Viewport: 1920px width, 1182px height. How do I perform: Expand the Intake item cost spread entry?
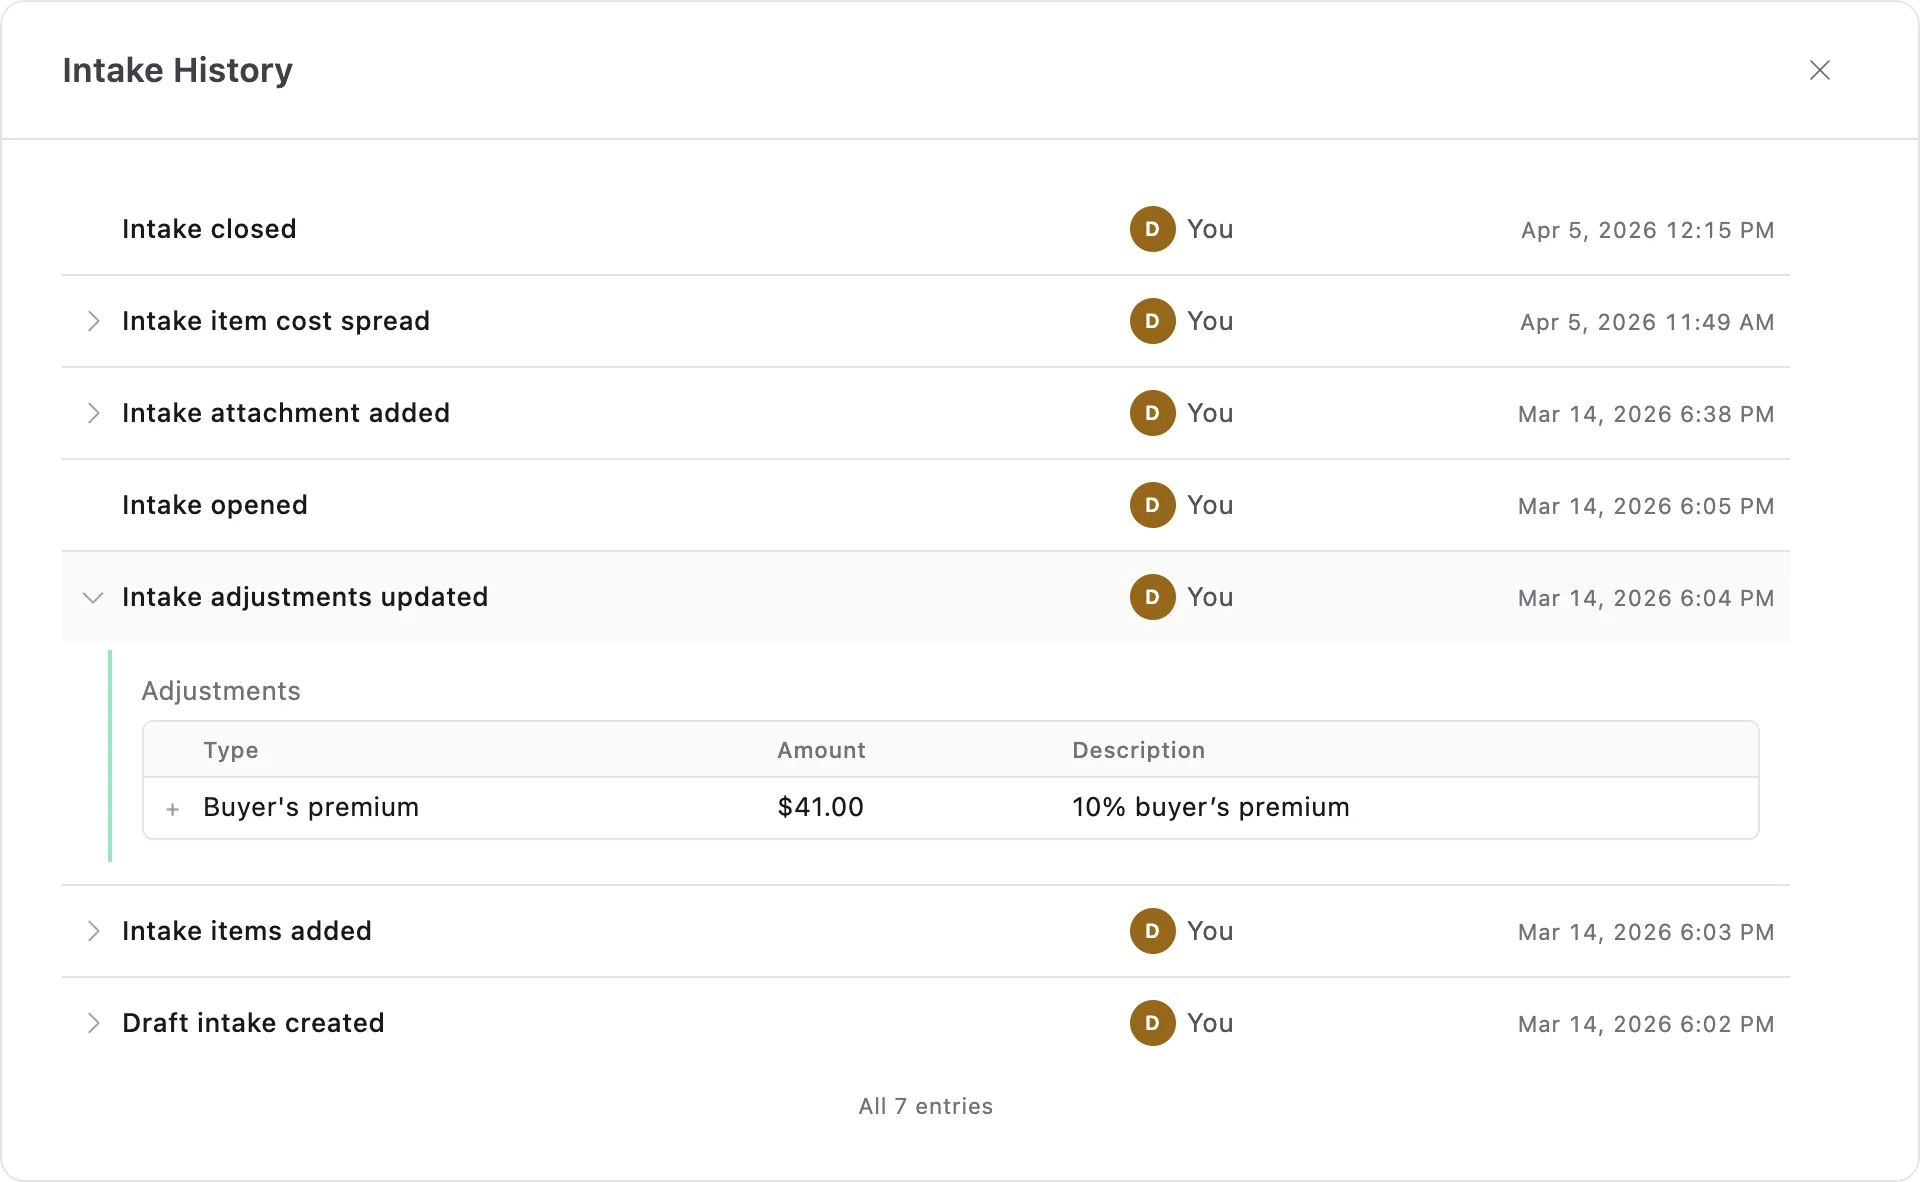pos(93,321)
